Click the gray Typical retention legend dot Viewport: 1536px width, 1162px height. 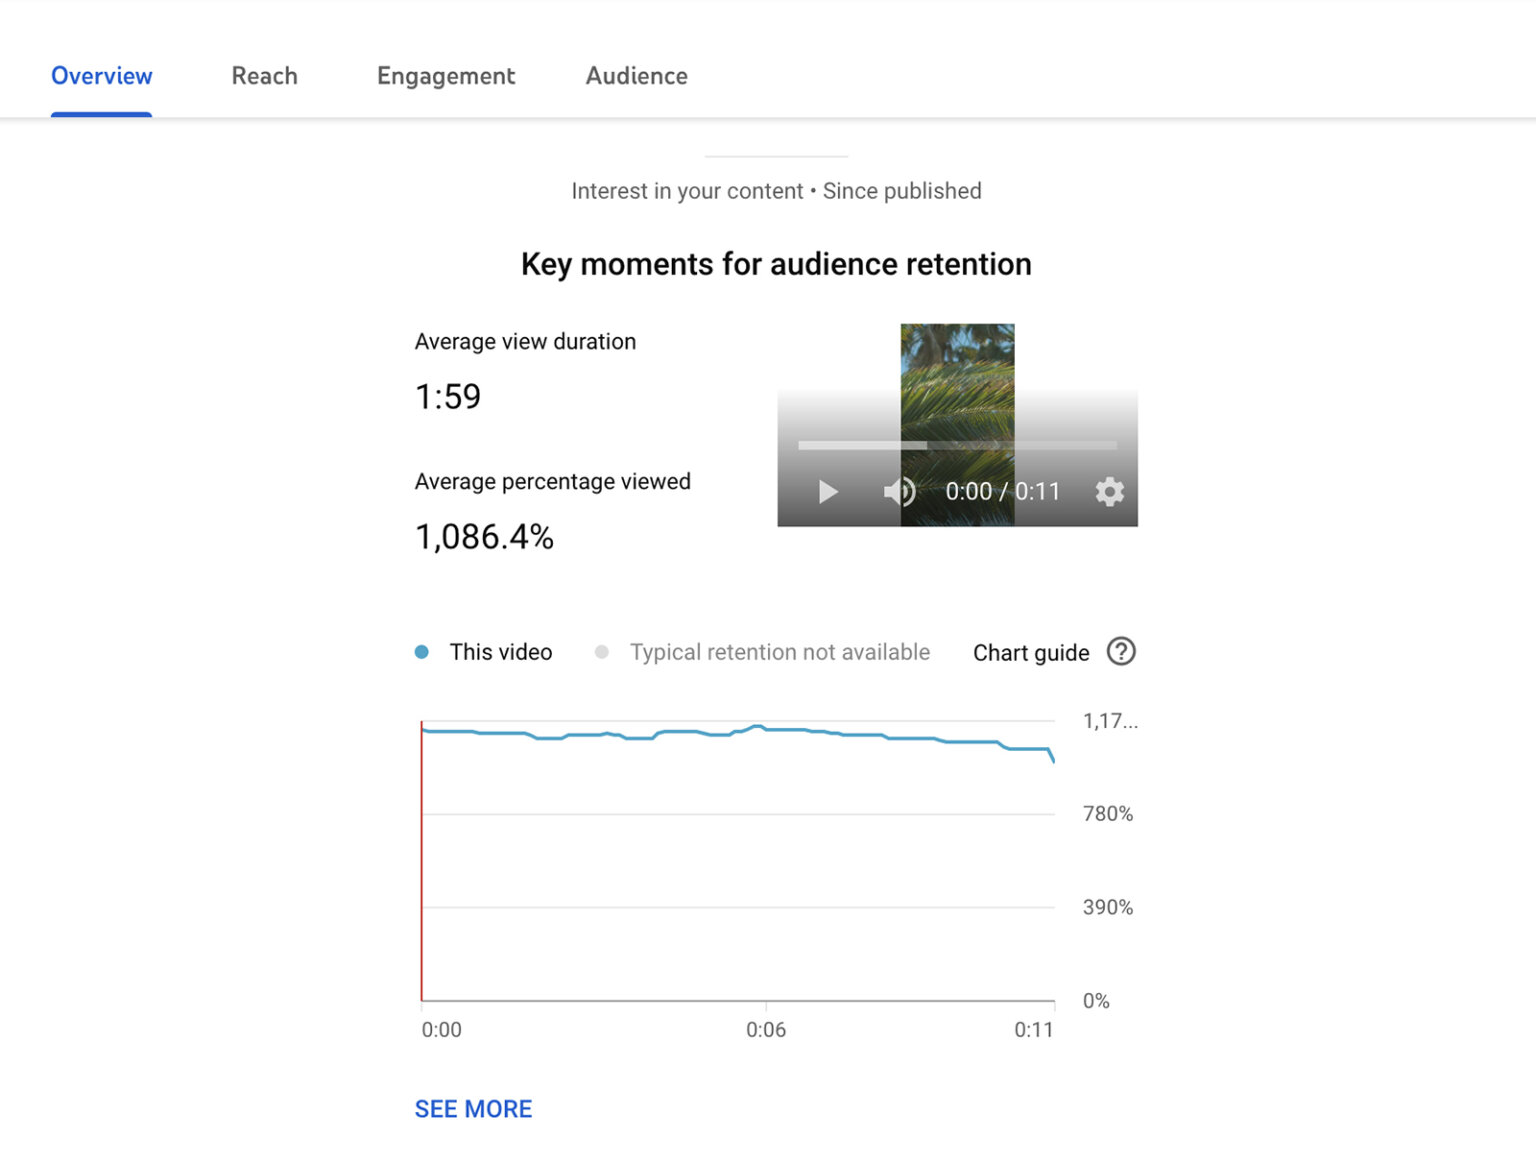(602, 651)
